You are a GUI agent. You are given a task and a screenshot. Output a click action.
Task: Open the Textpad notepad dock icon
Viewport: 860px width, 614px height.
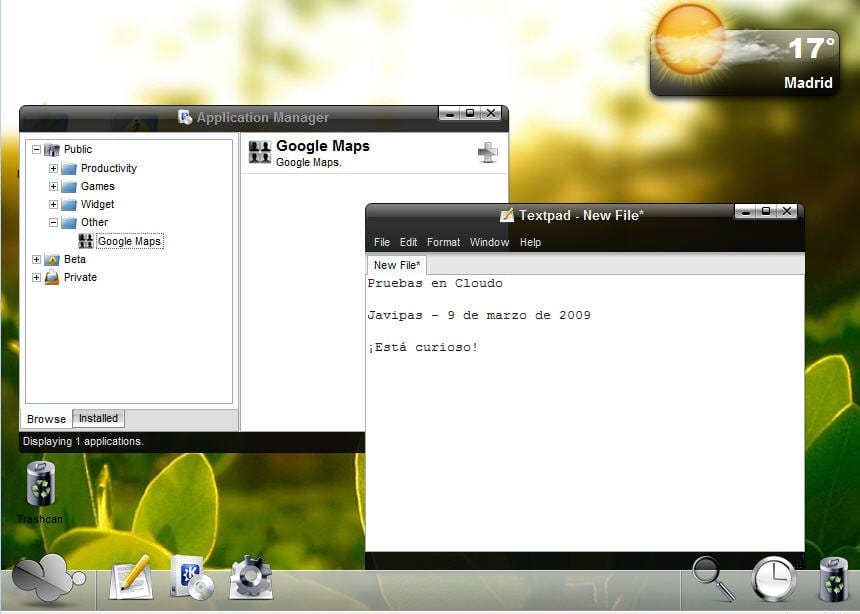point(130,577)
